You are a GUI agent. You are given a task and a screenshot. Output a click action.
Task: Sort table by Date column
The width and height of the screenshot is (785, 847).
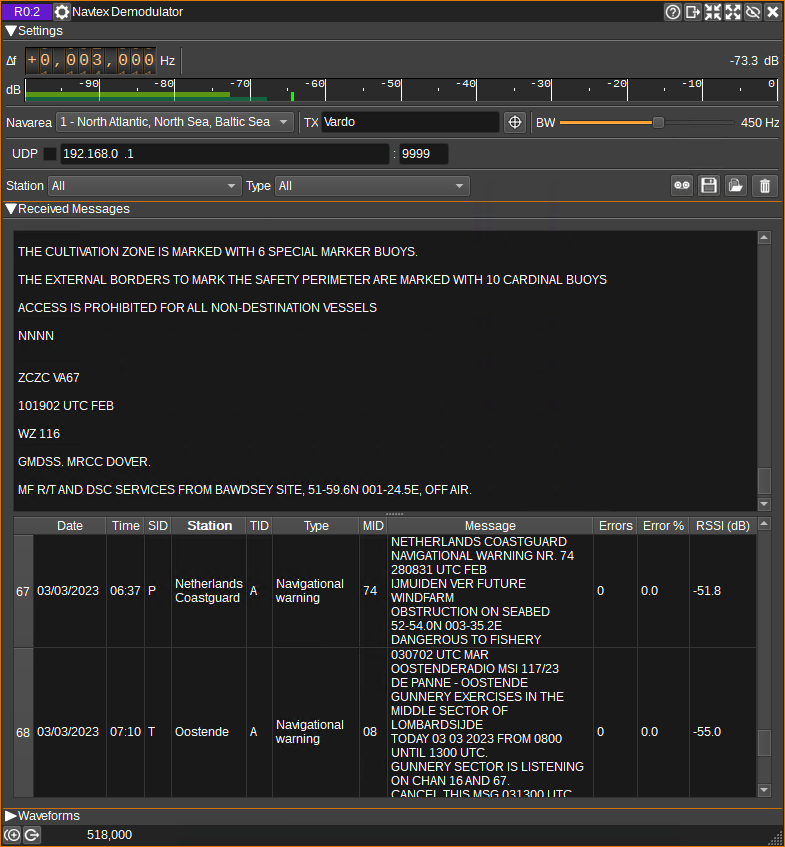point(70,526)
